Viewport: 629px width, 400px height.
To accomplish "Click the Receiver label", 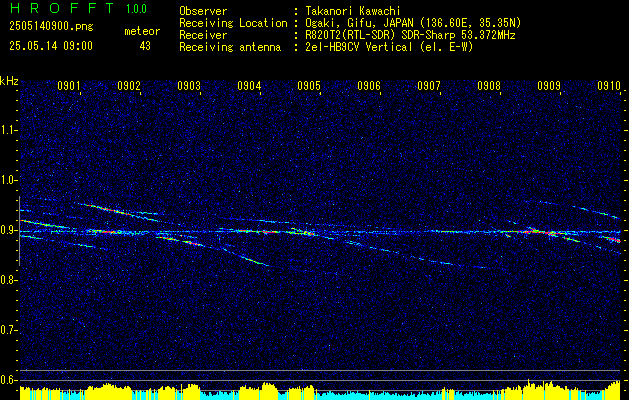I will point(203,35).
